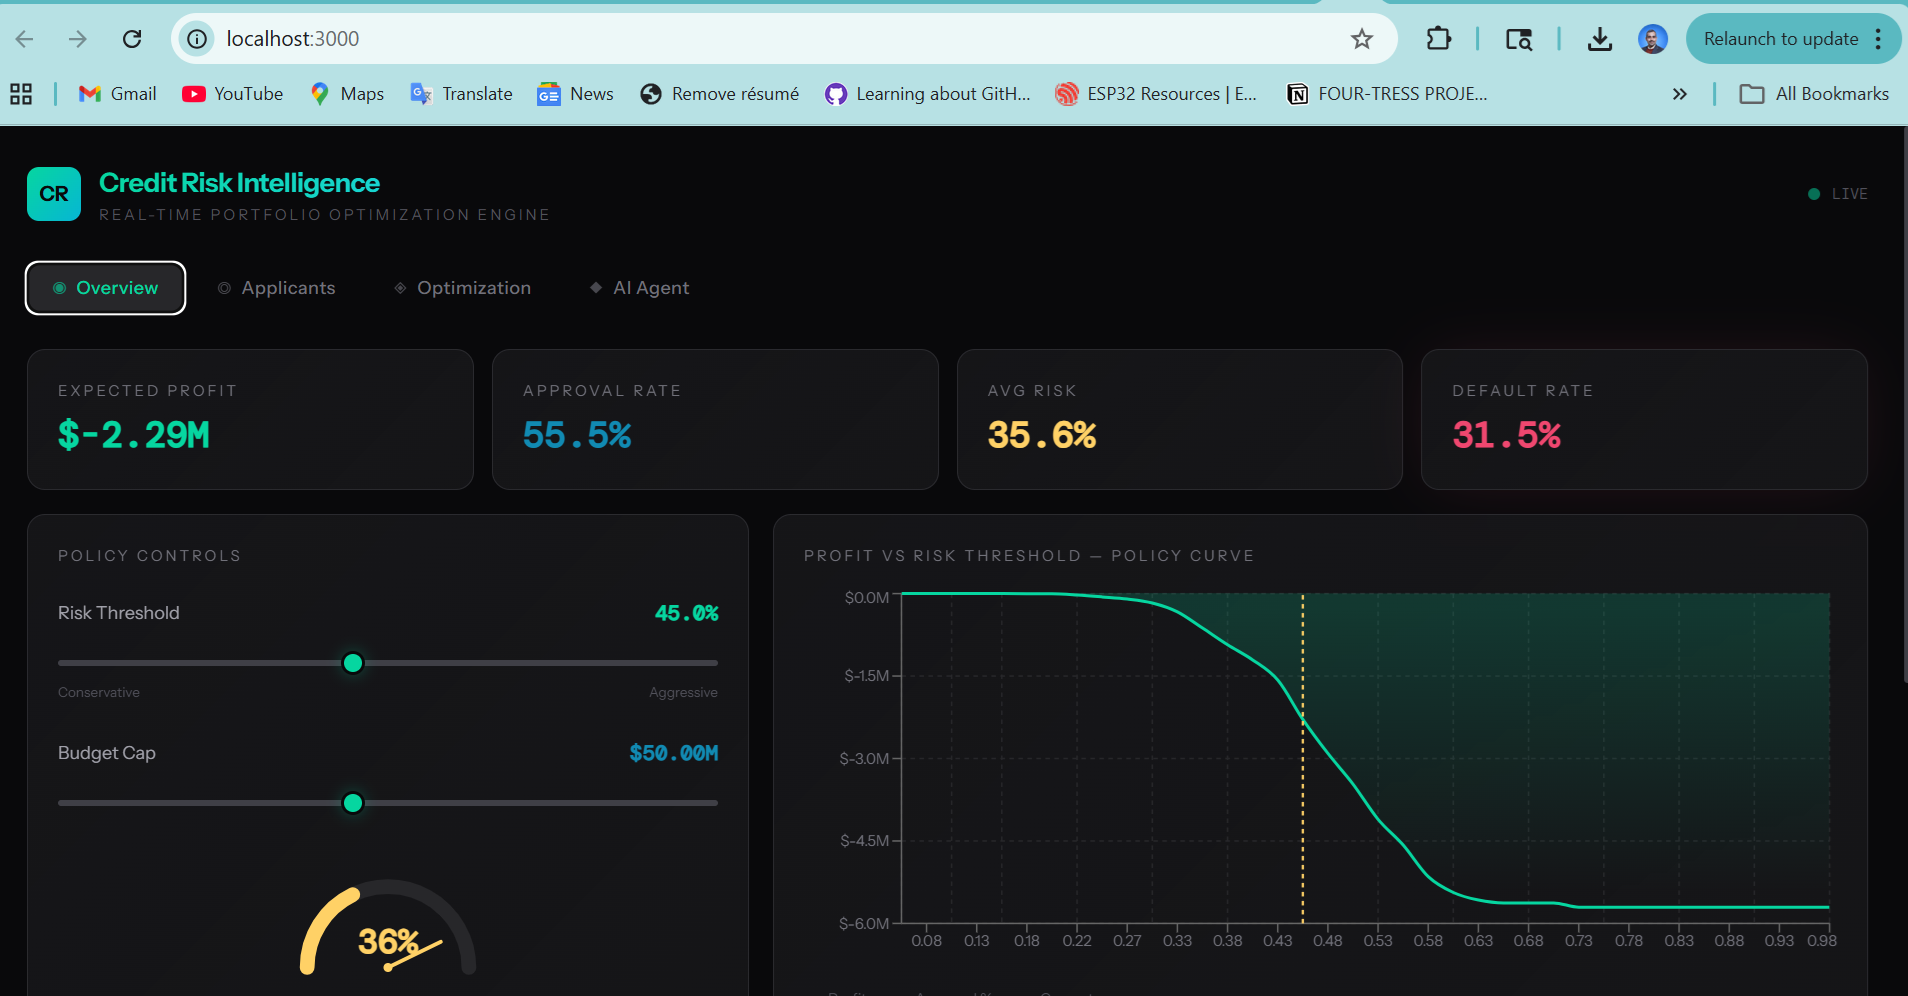The image size is (1908, 996).
Task: Open the downloads icon in the toolbar
Action: pyautogui.click(x=1599, y=39)
